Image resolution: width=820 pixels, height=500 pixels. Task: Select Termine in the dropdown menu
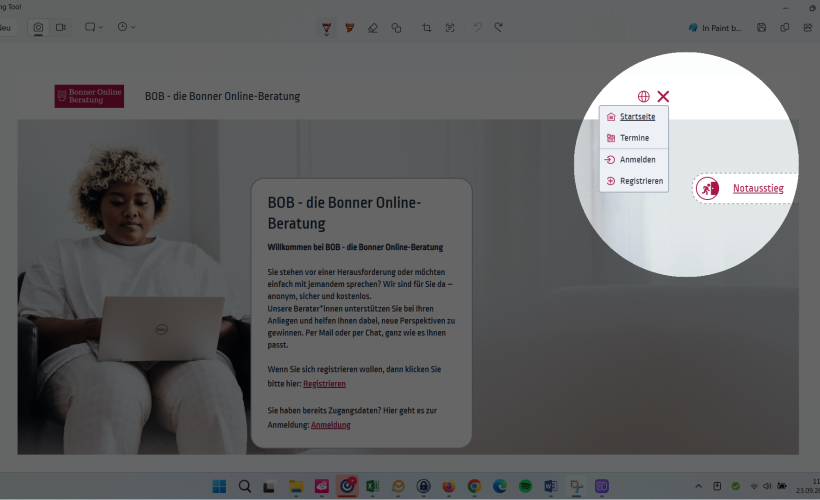(634, 138)
